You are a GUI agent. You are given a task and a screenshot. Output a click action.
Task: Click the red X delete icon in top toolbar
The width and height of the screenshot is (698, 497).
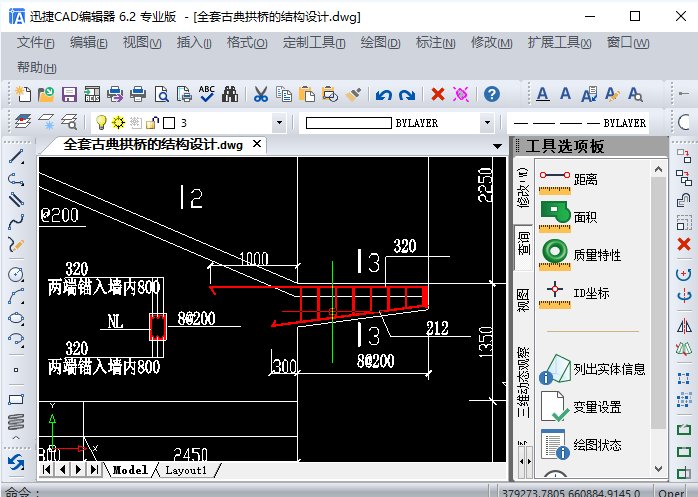tap(438, 94)
